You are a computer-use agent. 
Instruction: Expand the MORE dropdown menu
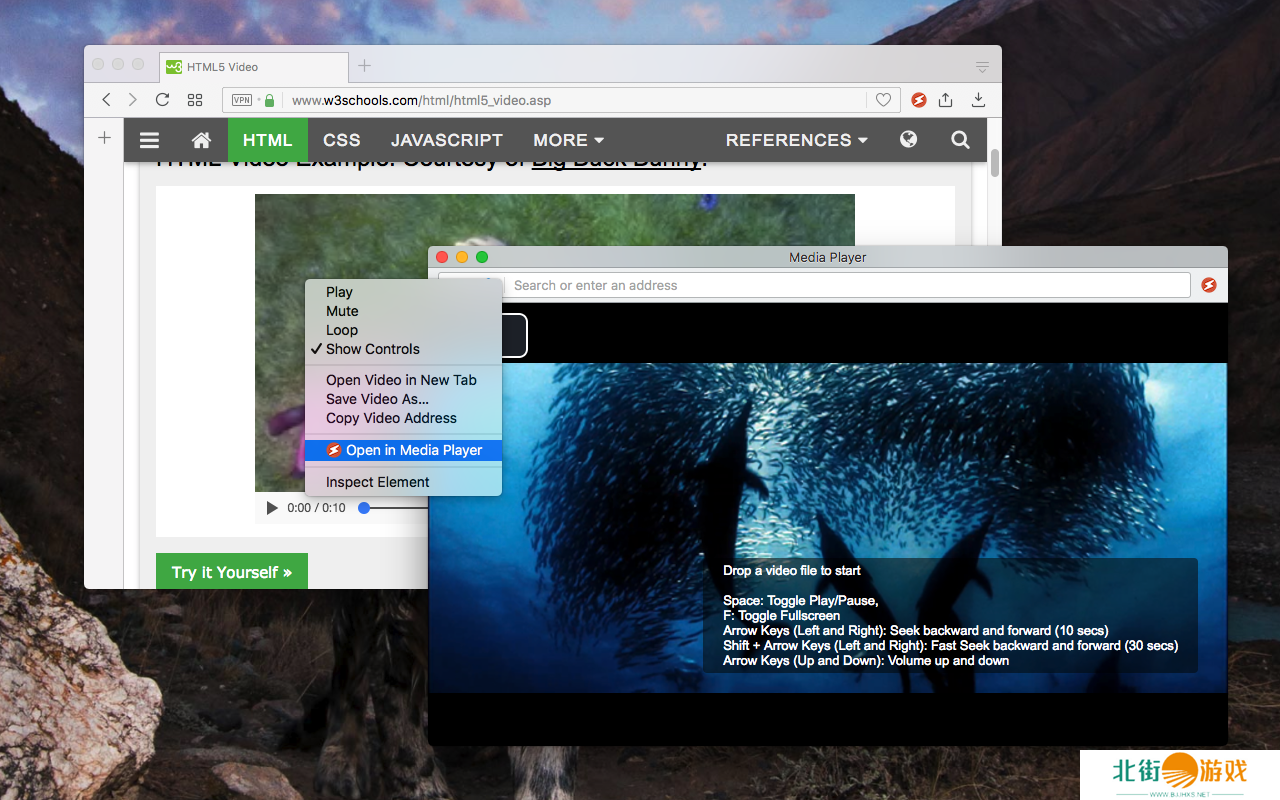pos(568,140)
